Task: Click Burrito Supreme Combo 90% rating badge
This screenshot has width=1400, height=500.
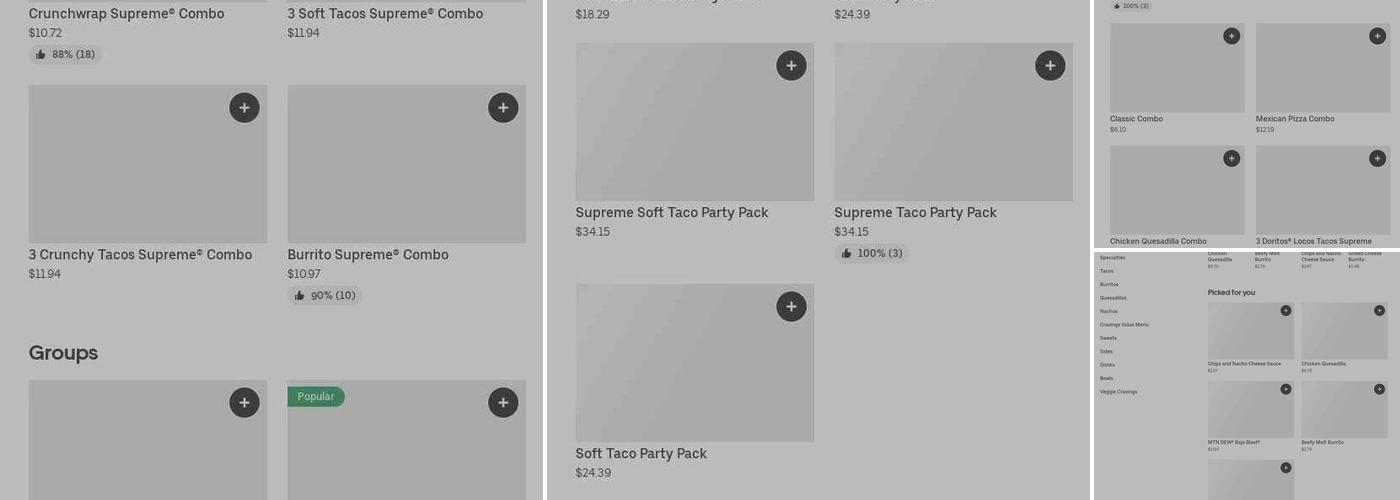Action: [x=324, y=296]
